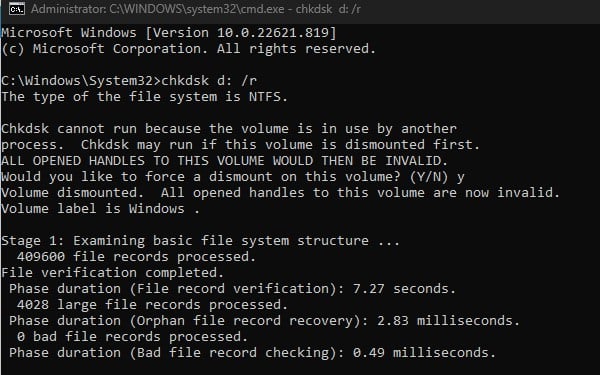The image size is (600, 375).
Task: Click the 'File verification completed' line
Action: click(112, 273)
